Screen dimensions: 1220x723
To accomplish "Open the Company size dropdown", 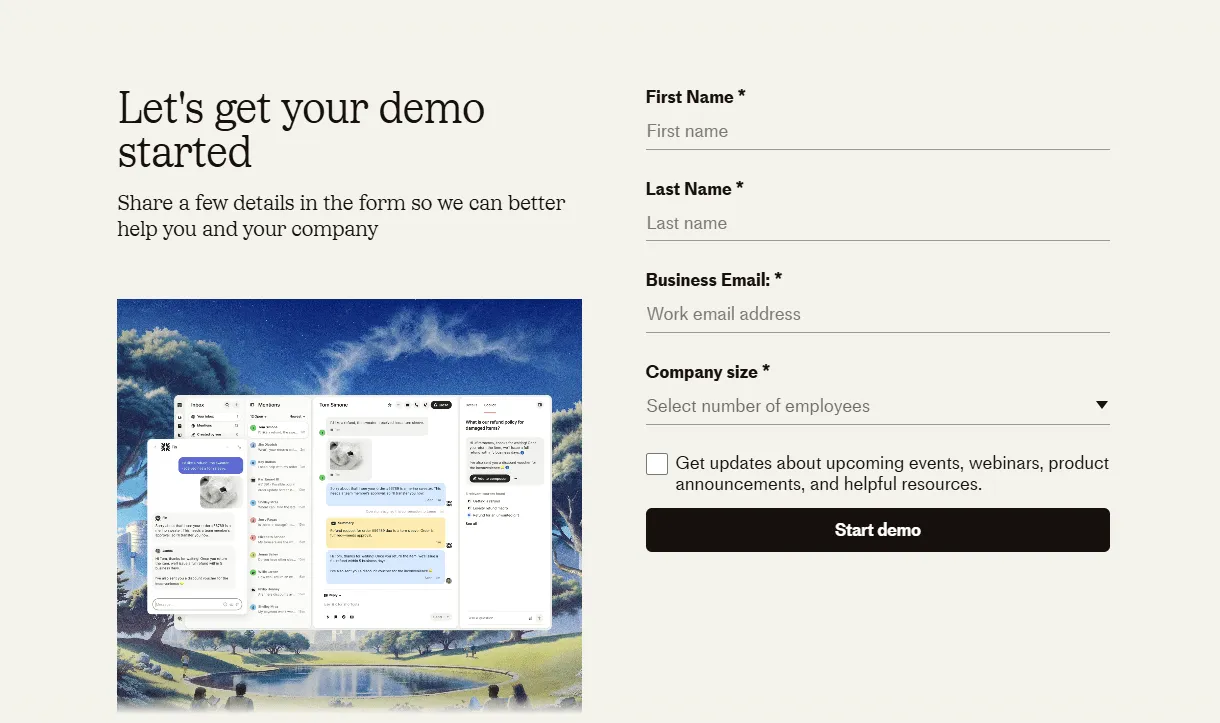I will click(878, 405).
